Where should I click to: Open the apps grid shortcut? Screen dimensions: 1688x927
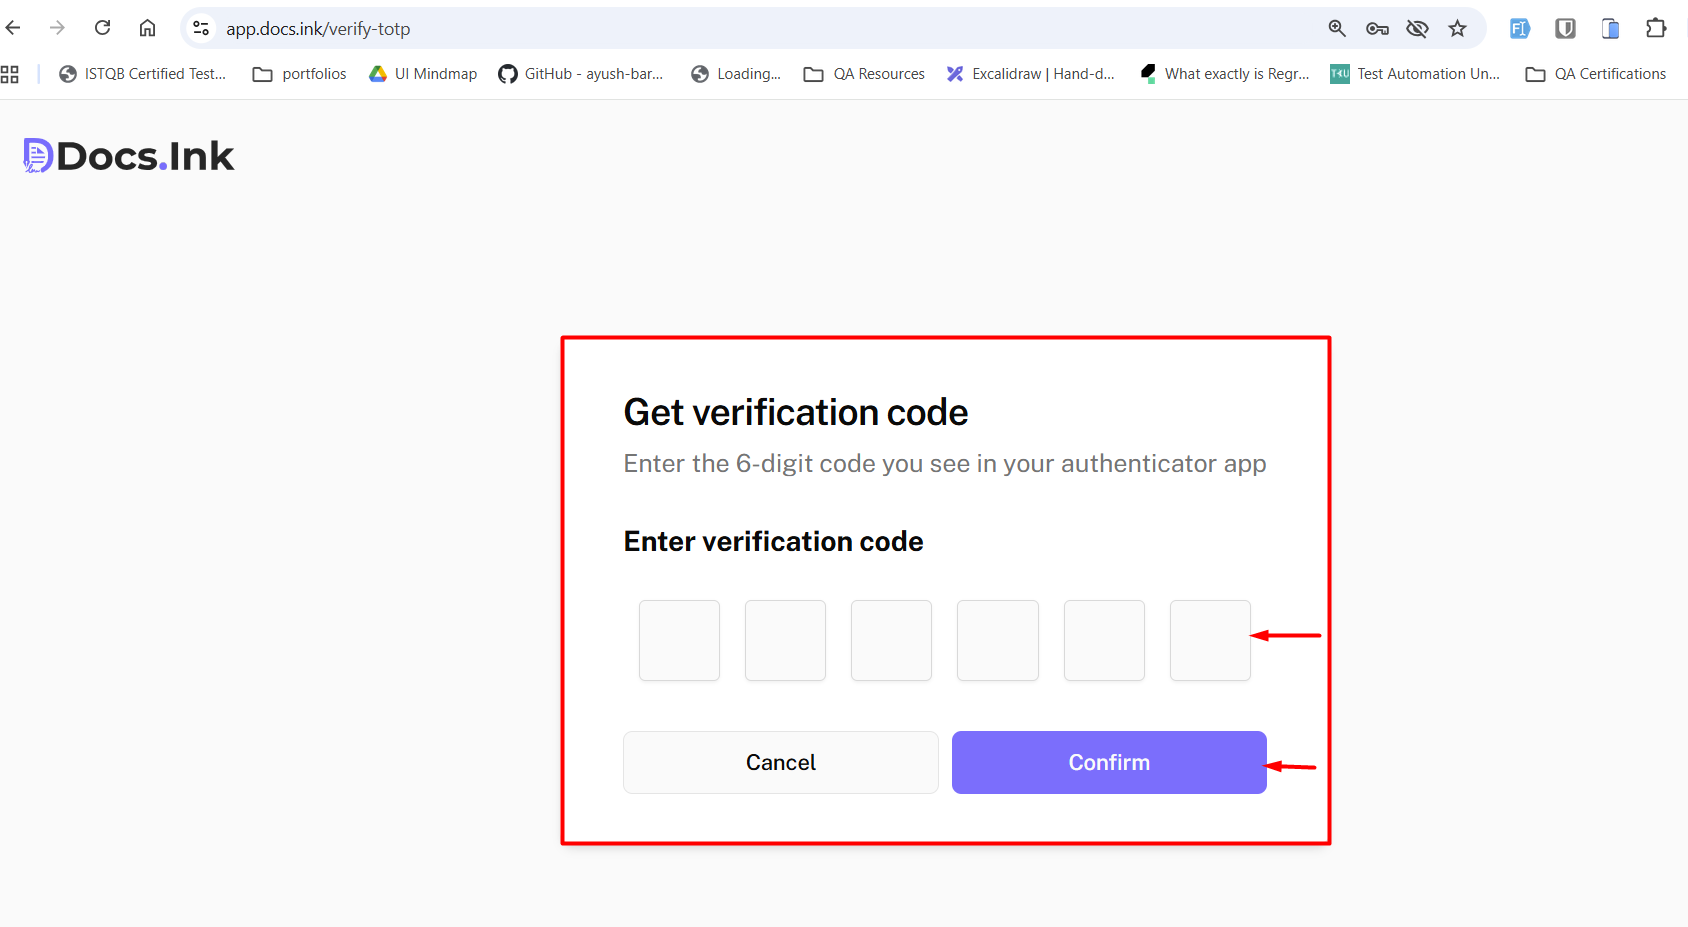coord(10,74)
